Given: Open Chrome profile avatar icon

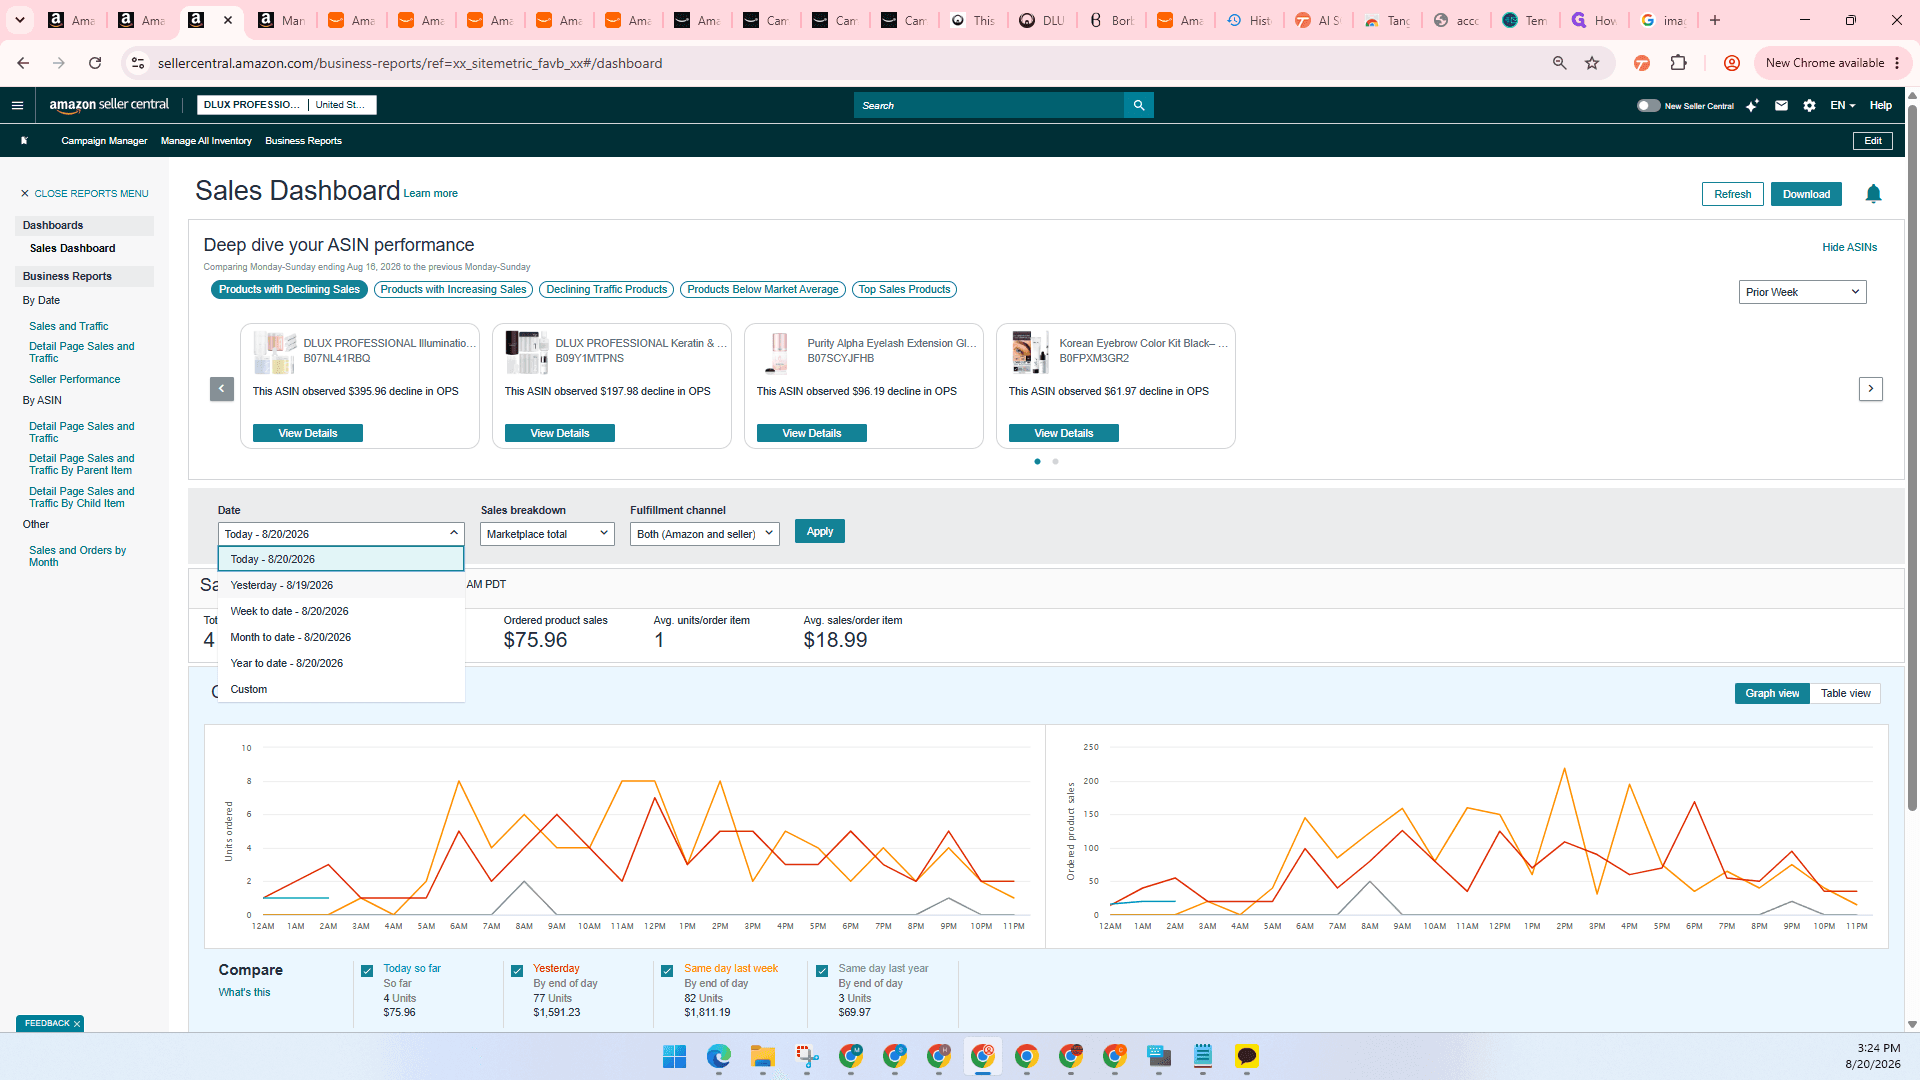Looking at the screenshot, I should coord(1732,63).
